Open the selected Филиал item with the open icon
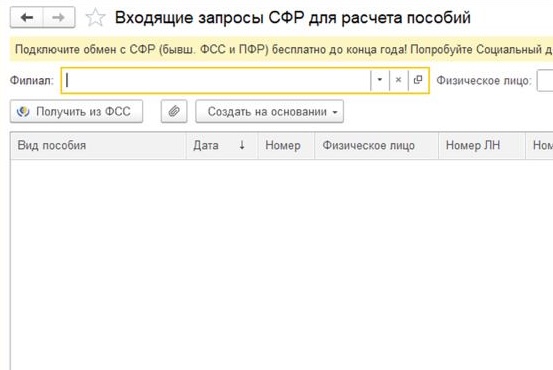The height and width of the screenshot is (370, 553). tap(418, 80)
